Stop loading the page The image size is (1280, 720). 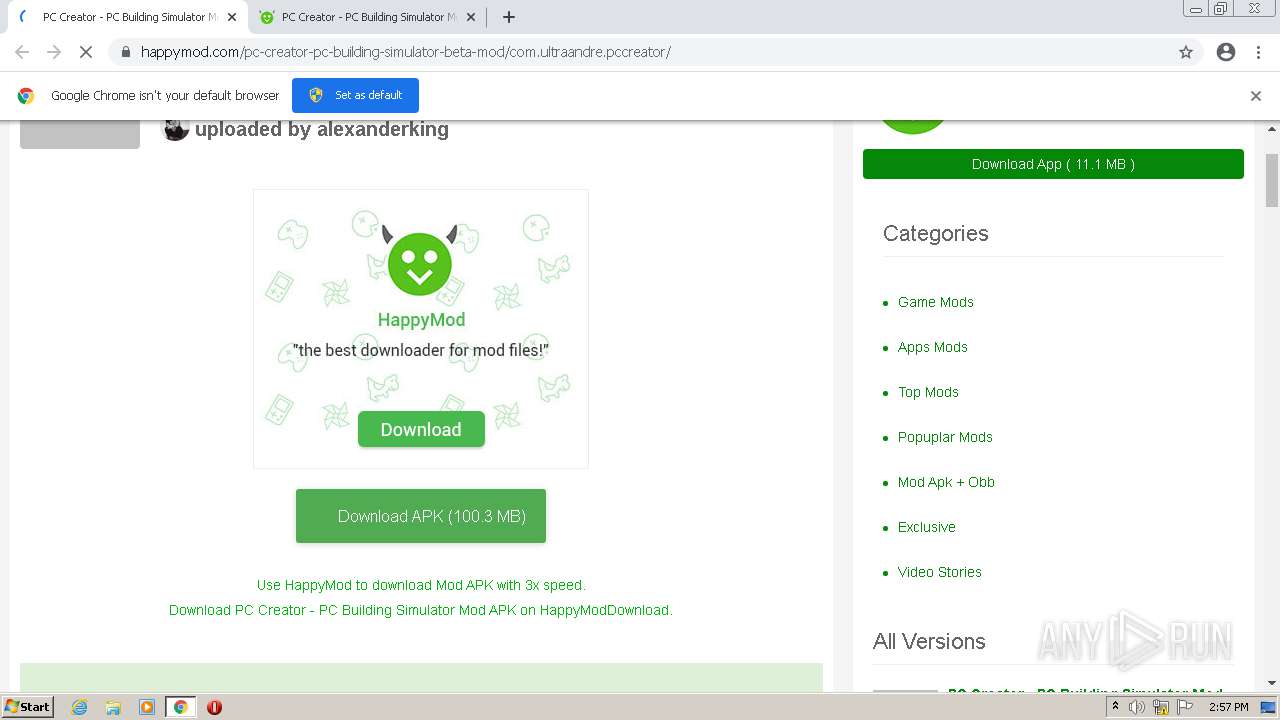click(x=86, y=52)
